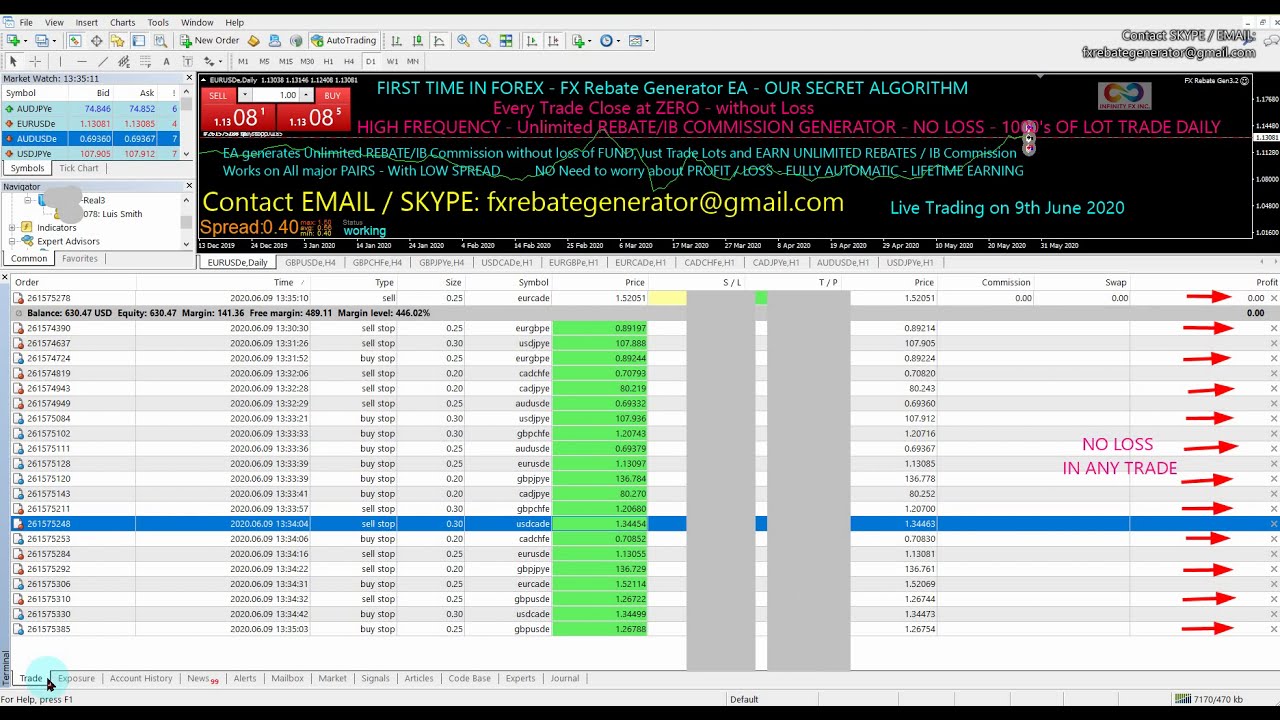This screenshot has height=720, width=1280.
Task: Select EURUSDe row in Market Watch
Action: click(x=90, y=123)
